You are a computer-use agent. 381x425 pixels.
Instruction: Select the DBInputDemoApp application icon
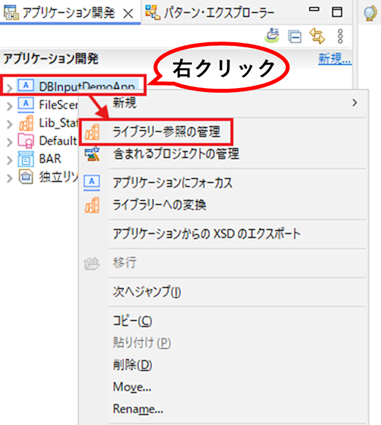(26, 86)
